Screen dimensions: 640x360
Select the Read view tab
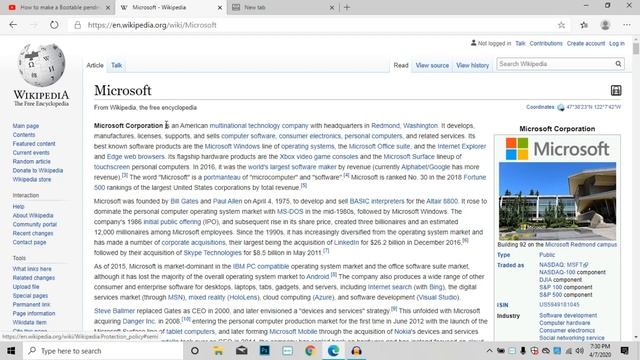(x=401, y=65)
